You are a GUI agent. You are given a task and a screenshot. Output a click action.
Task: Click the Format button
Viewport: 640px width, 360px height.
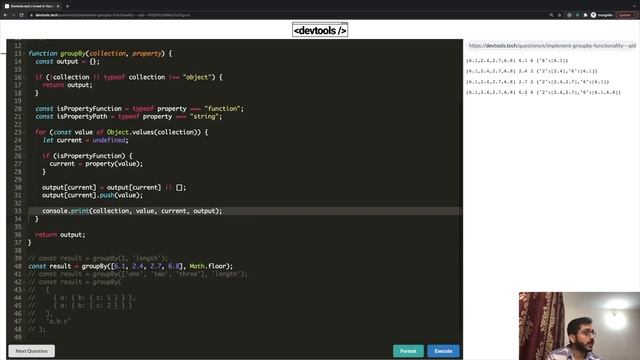408,351
